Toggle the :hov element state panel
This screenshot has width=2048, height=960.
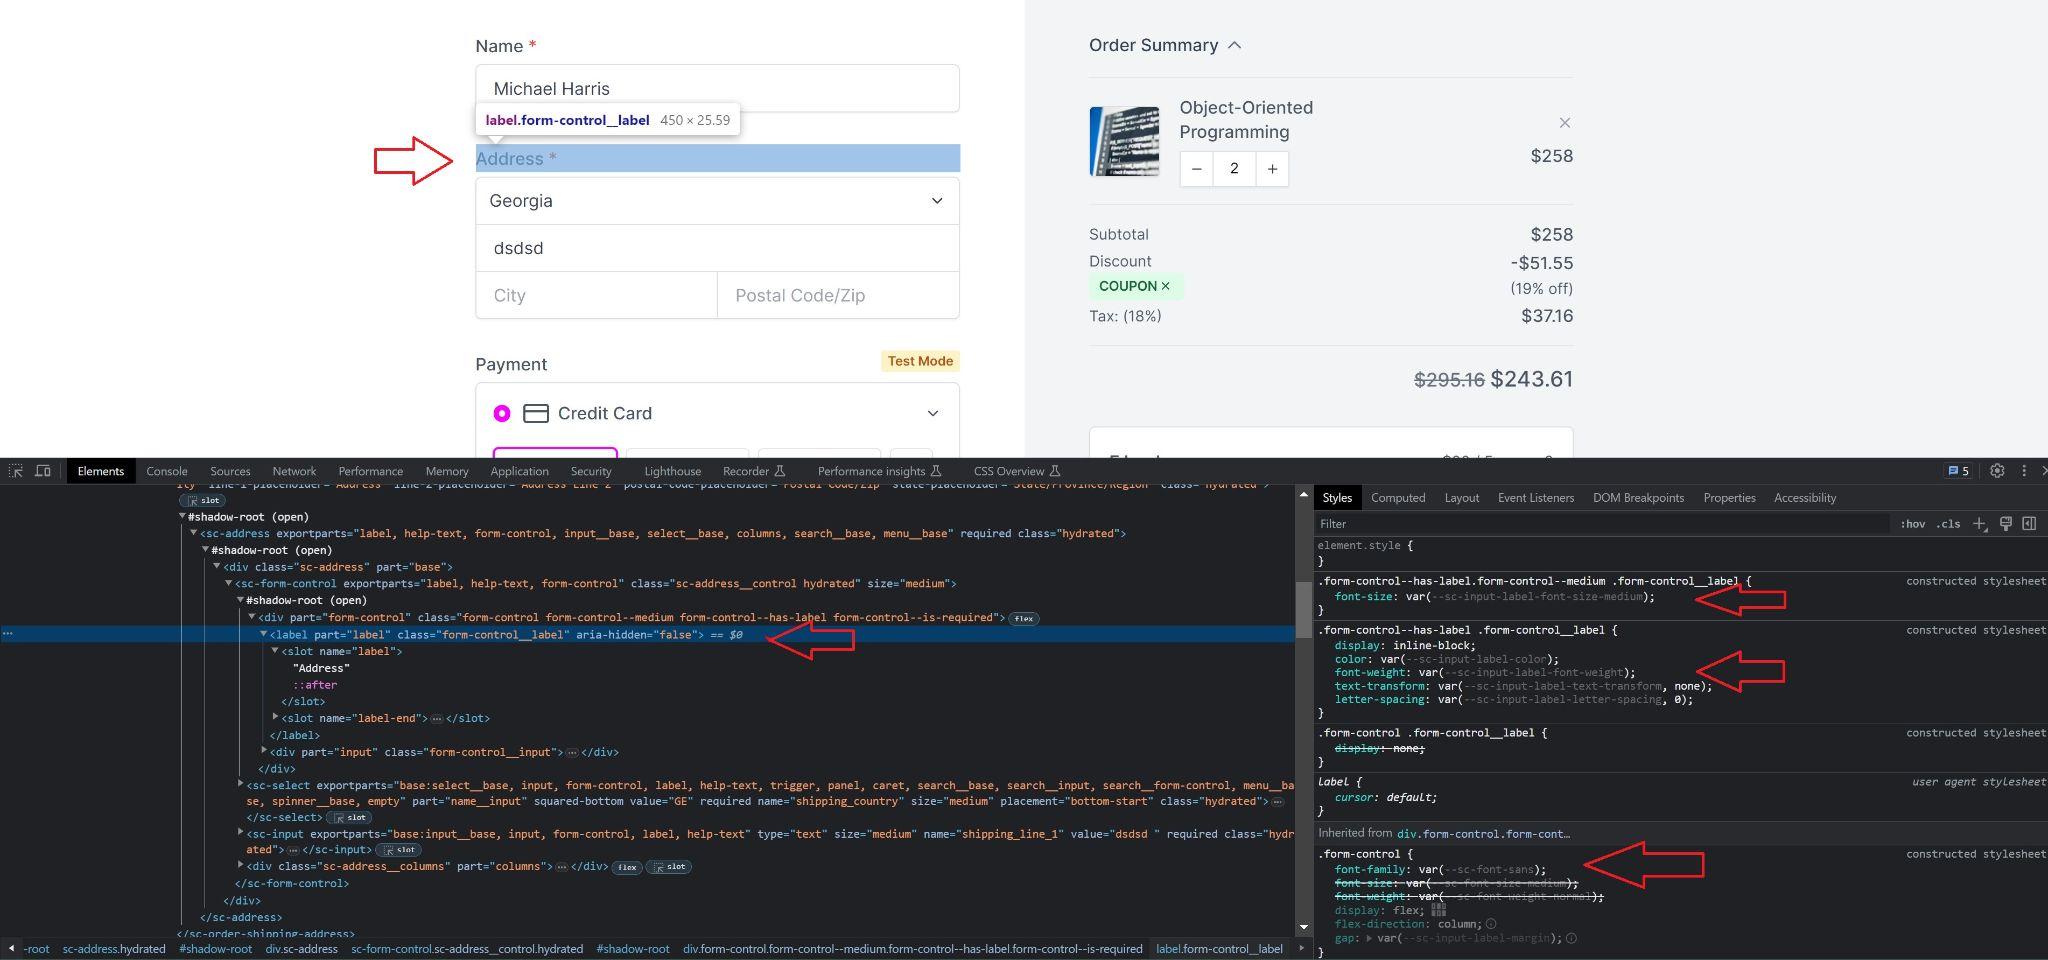click(1912, 524)
